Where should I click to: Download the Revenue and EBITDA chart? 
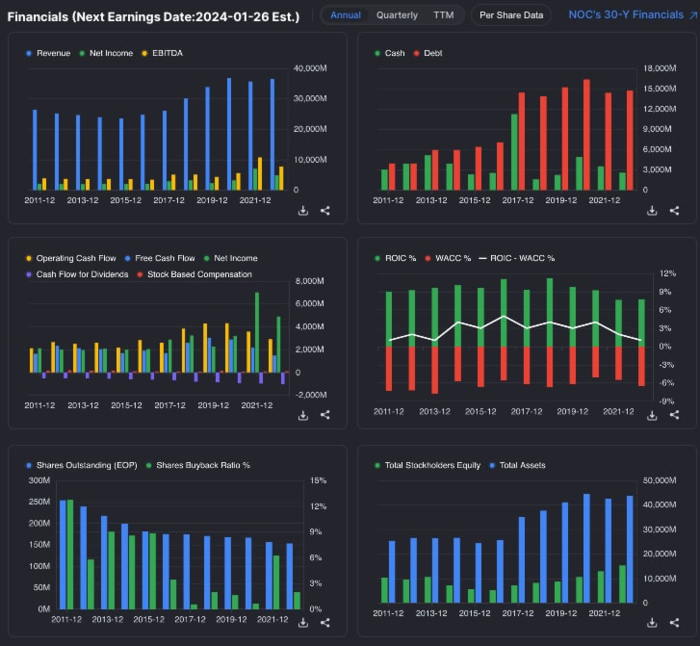pos(303,211)
